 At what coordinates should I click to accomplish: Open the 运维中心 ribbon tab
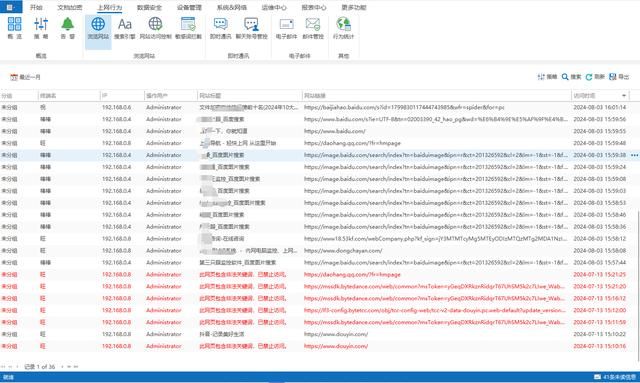pos(273,7)
